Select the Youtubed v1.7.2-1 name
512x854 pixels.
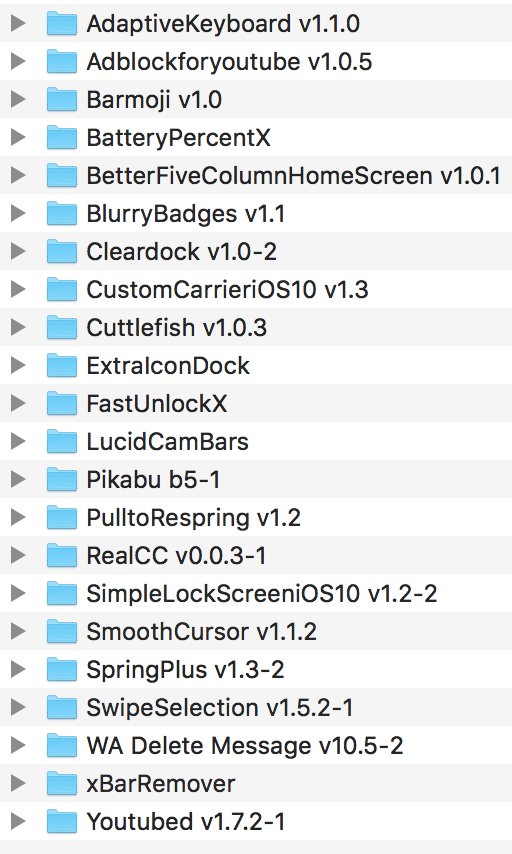186,822
